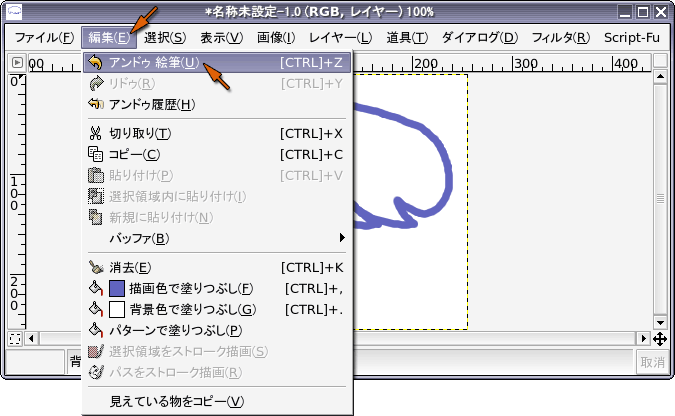Click the vertical scrollbar handle
Screen dimensions: 675x416
tap(660, 199)
